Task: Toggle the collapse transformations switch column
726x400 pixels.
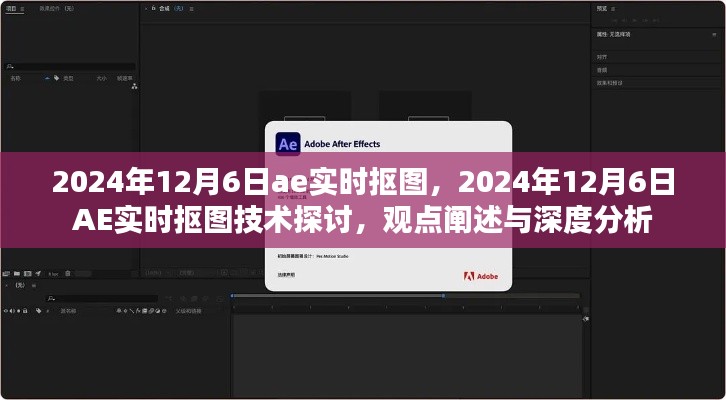Action: click(125, 311)
